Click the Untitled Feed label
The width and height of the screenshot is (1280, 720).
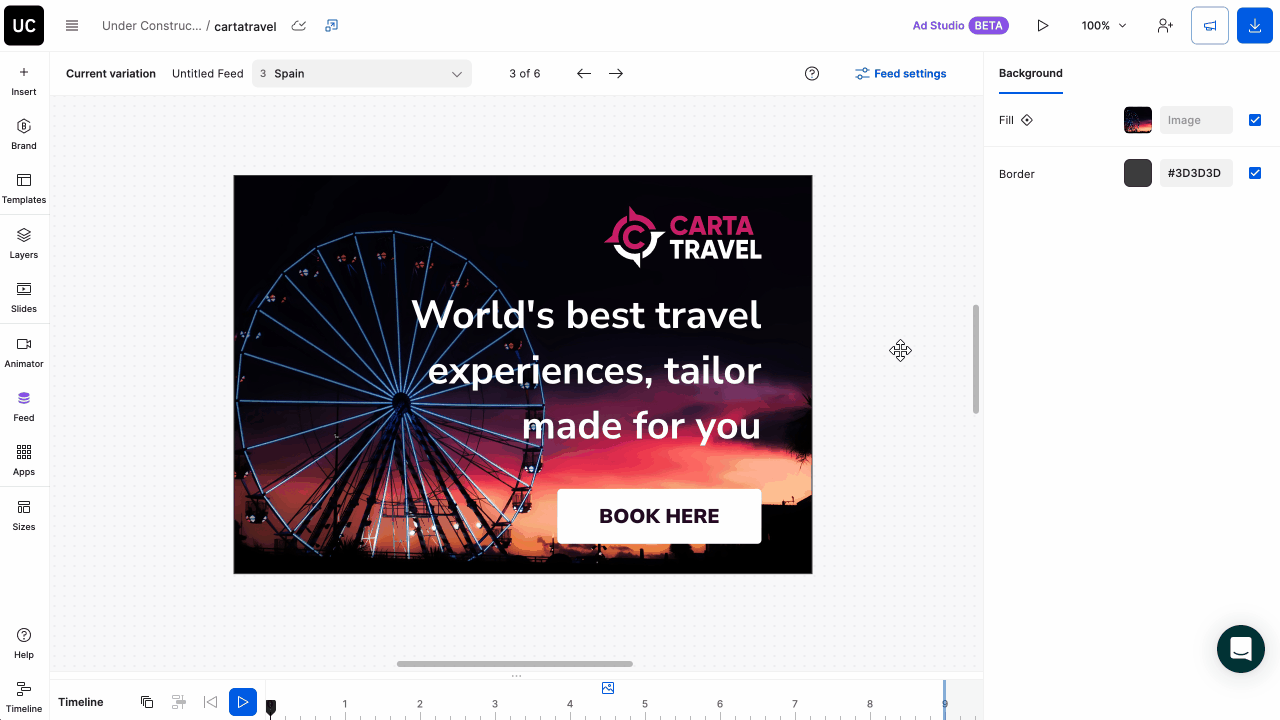click(x=207, y=74)
